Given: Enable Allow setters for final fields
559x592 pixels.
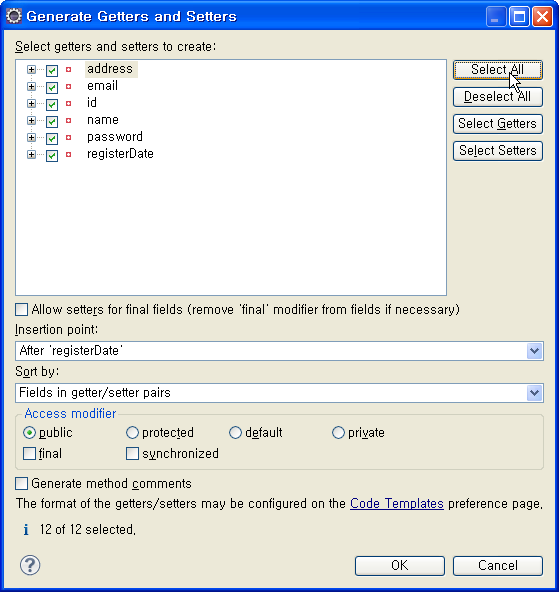Looking at the screenshot, I should 22,310.
